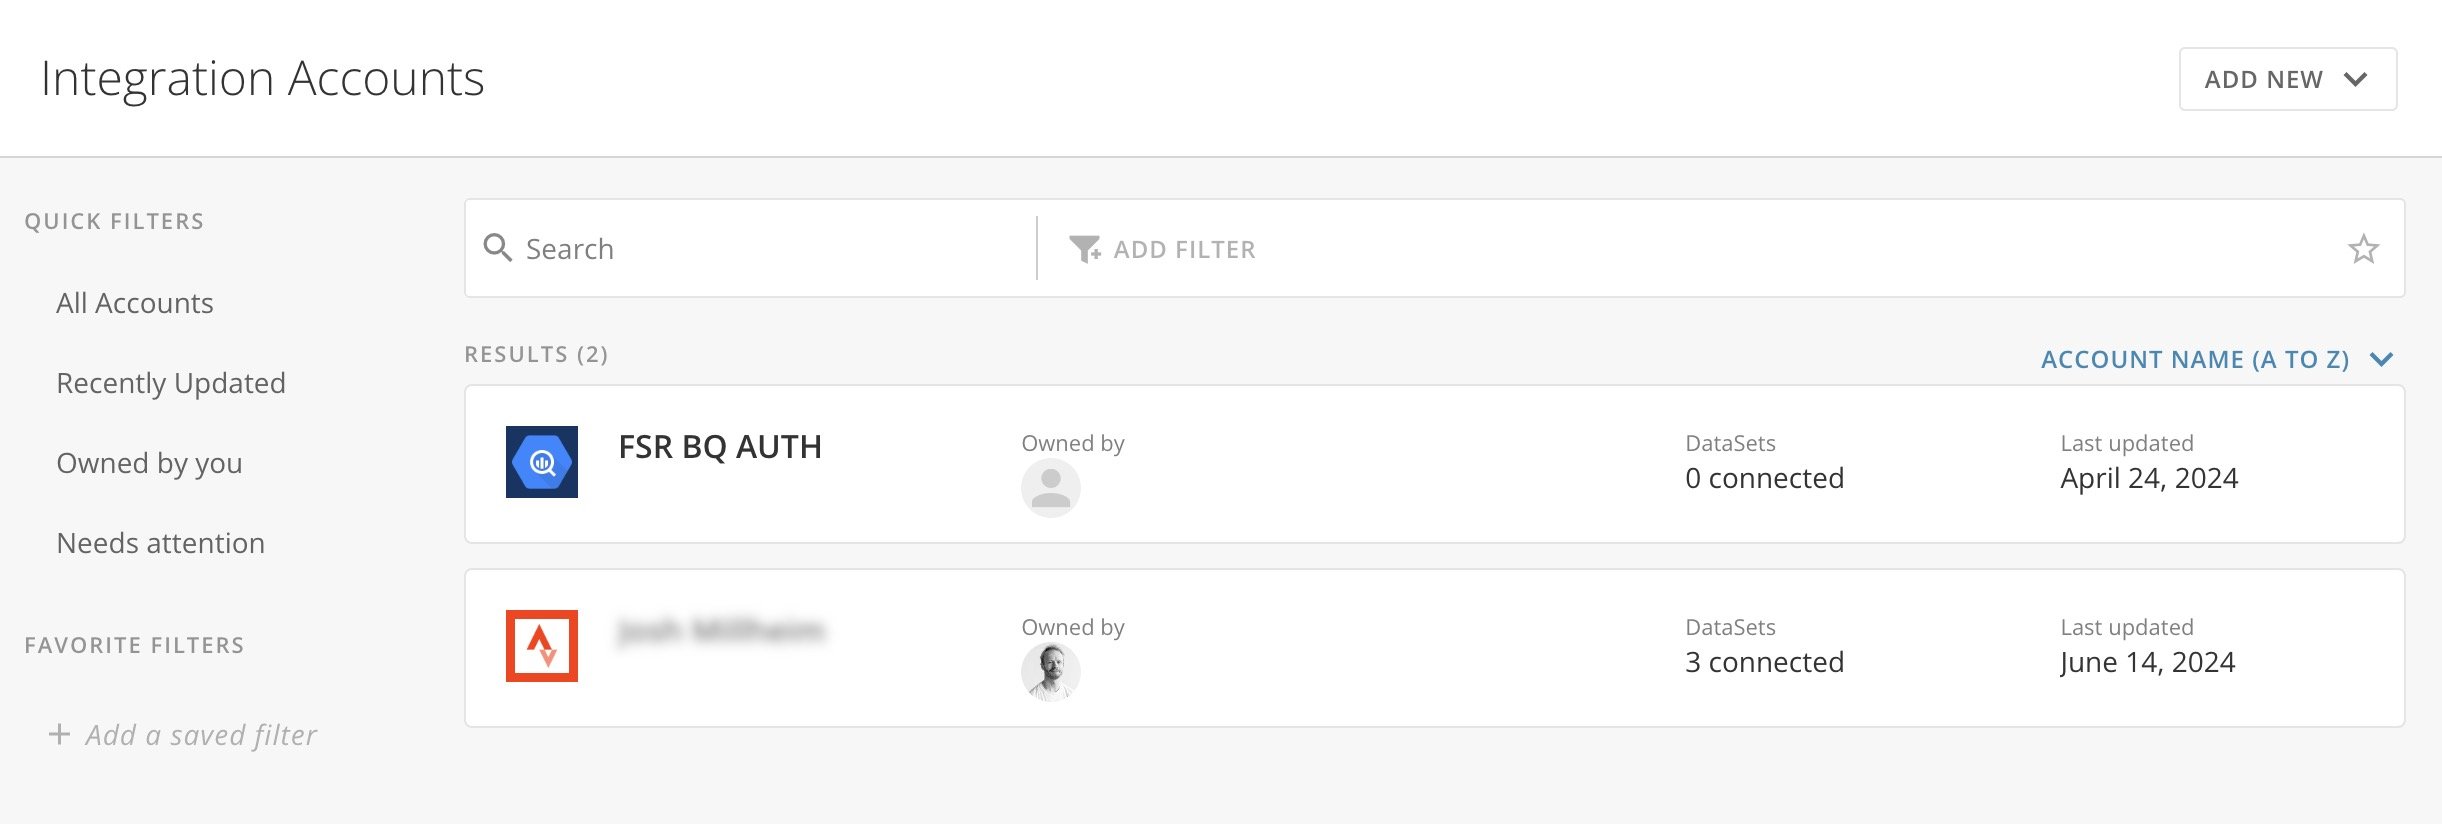
Task: Click the BigQuery icon for FSR BQ AUTH
Action: pyautogui.click(x=541, y=462)
